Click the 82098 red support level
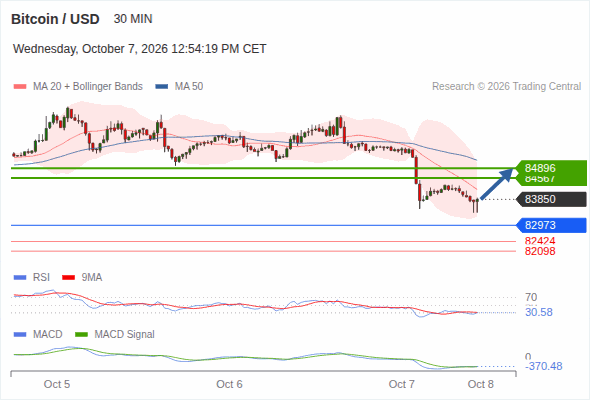This screenshot has width=590, height=400. 540,251
